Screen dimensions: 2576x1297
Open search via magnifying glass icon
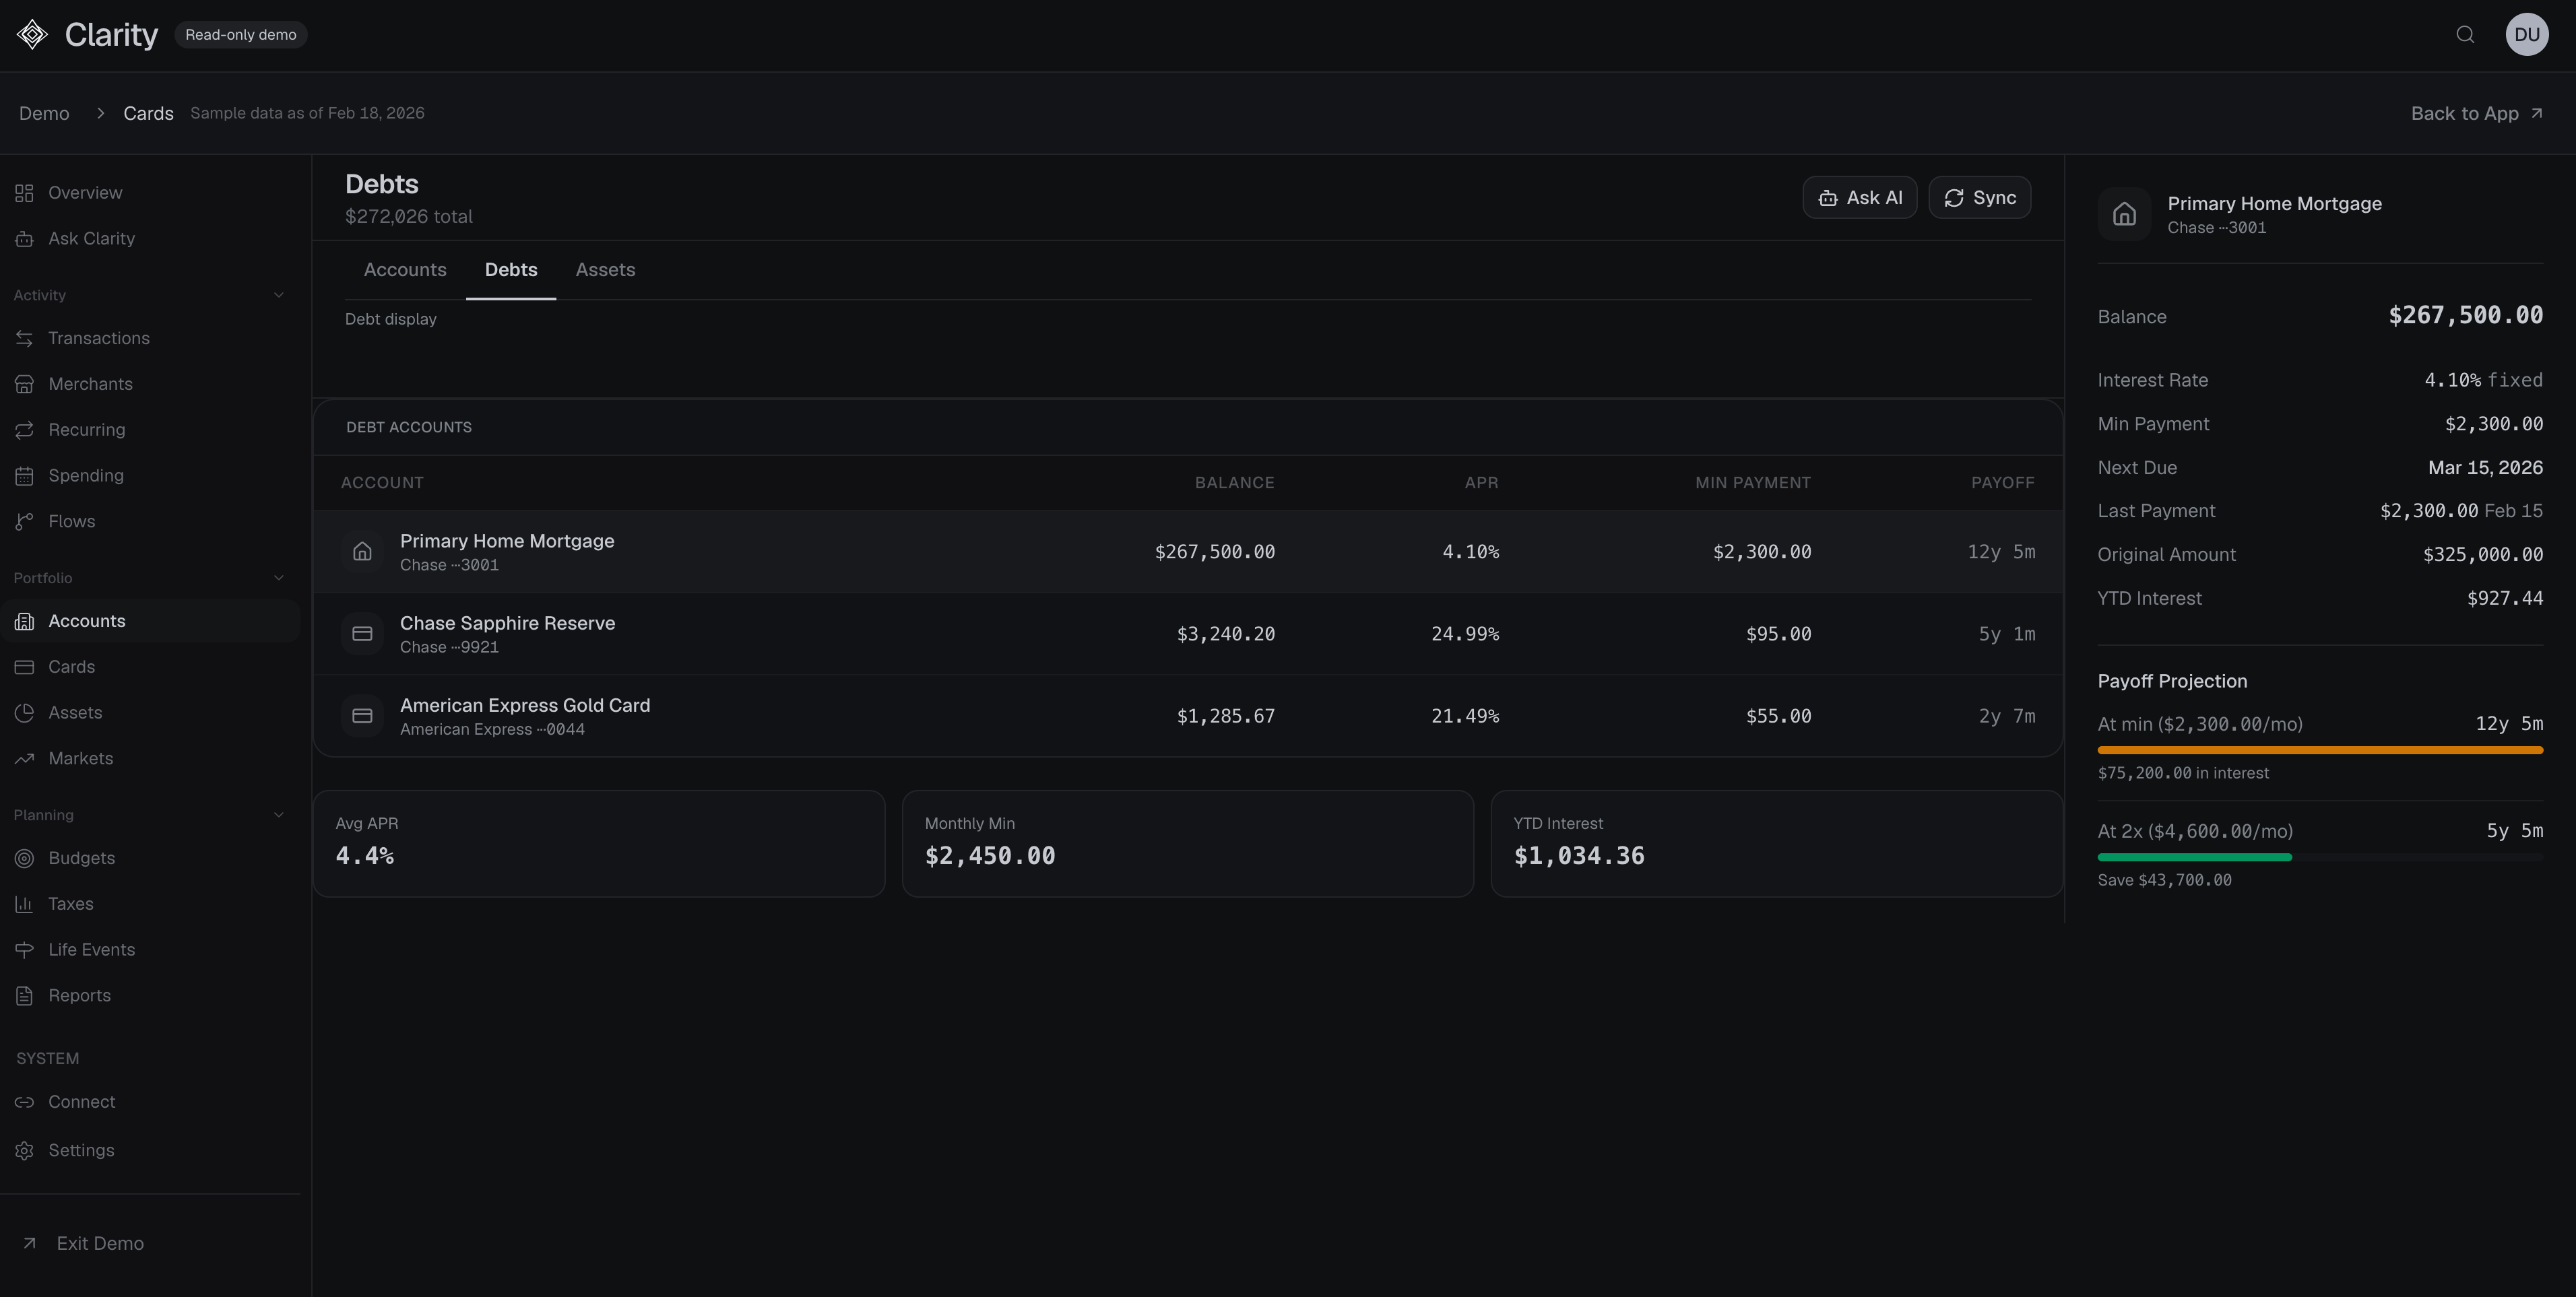point(2464,33)
